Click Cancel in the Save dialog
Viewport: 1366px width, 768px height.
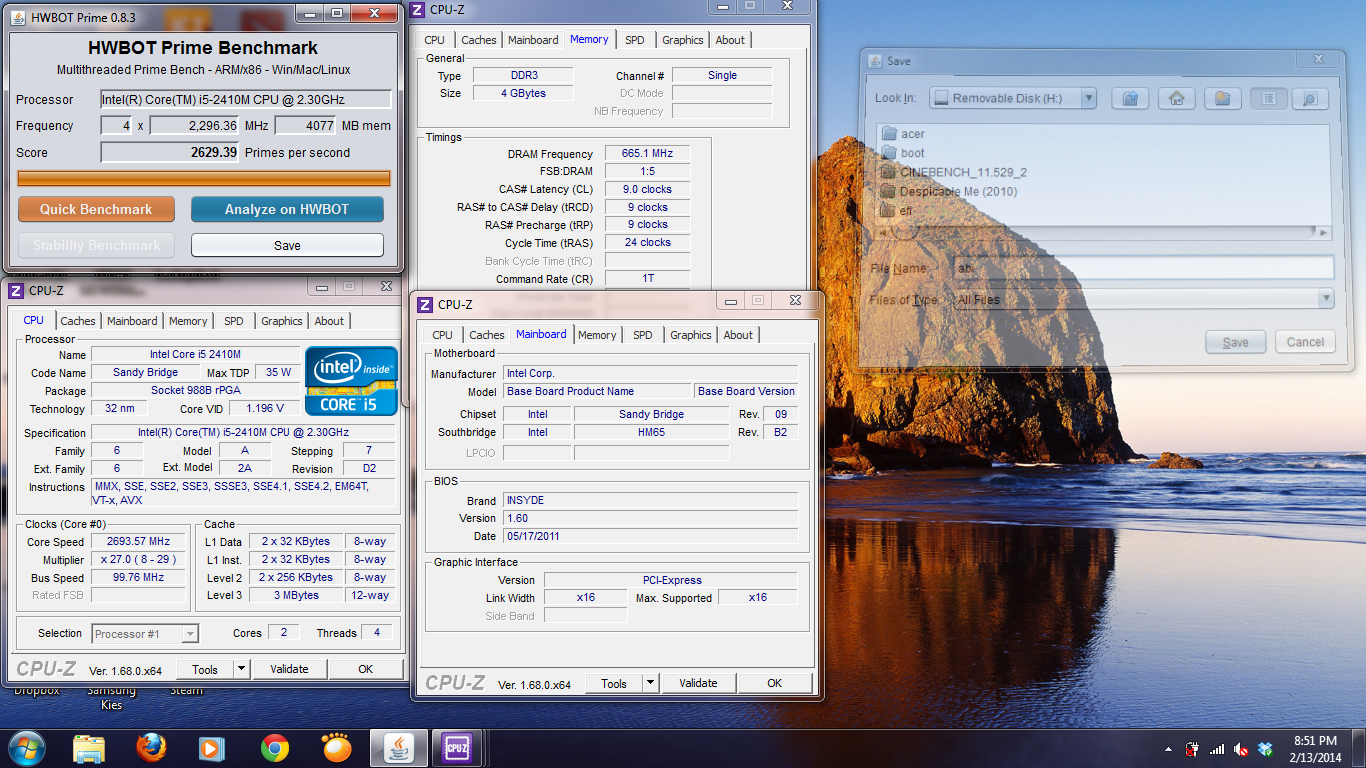click(1305, 342)
